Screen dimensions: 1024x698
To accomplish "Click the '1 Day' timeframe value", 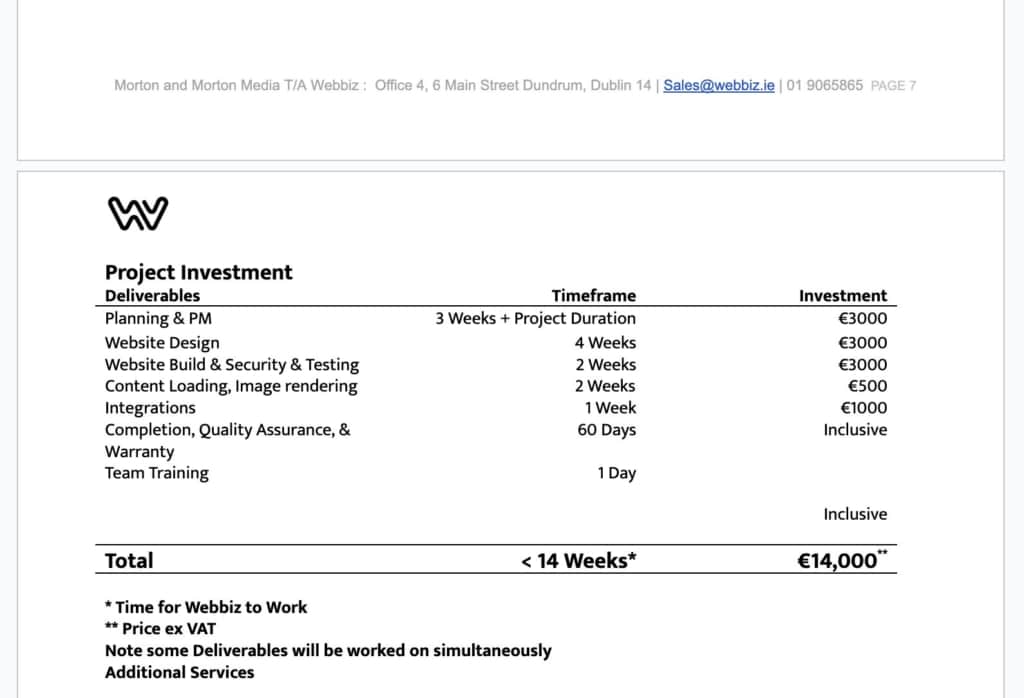I will pos(616,473).
